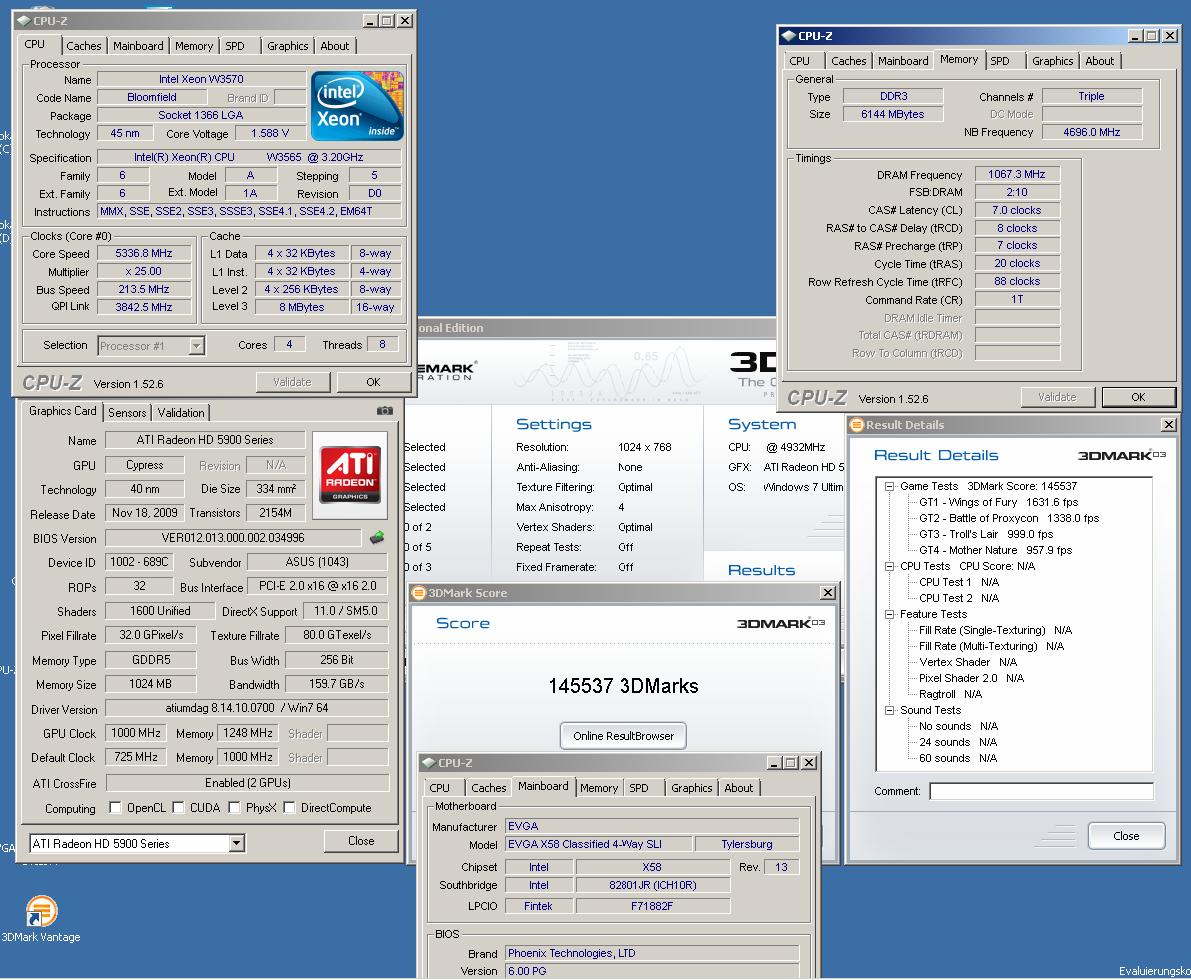The image size is (1191, 980).
Task: Click the GPU-Z screenshot camera icon
Action: coord(385,410)
